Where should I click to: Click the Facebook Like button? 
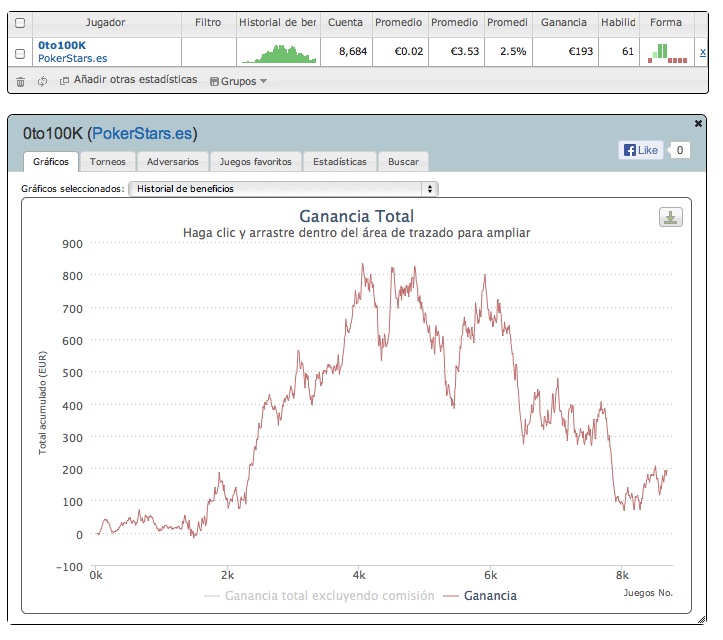tap(641, 150)
